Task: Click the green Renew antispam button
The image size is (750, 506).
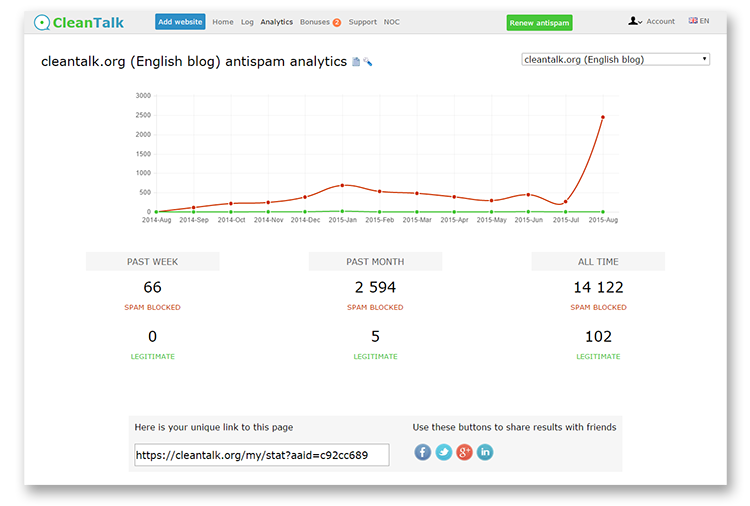Action: (539, 22)
